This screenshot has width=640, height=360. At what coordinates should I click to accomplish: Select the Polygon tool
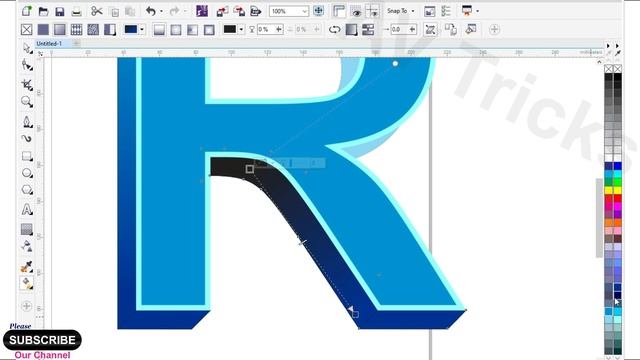(27, 190)
